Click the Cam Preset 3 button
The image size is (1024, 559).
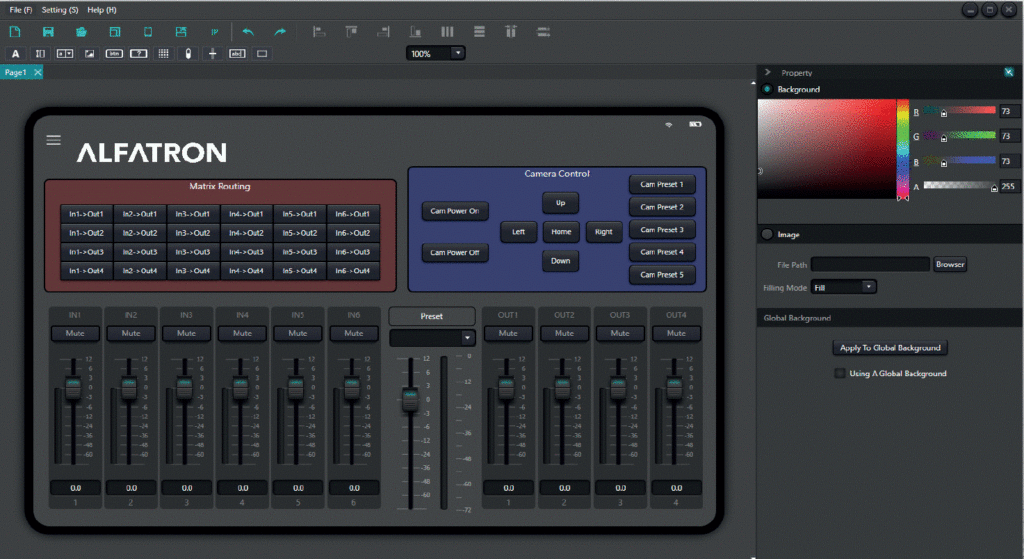[x=662, y=230]
